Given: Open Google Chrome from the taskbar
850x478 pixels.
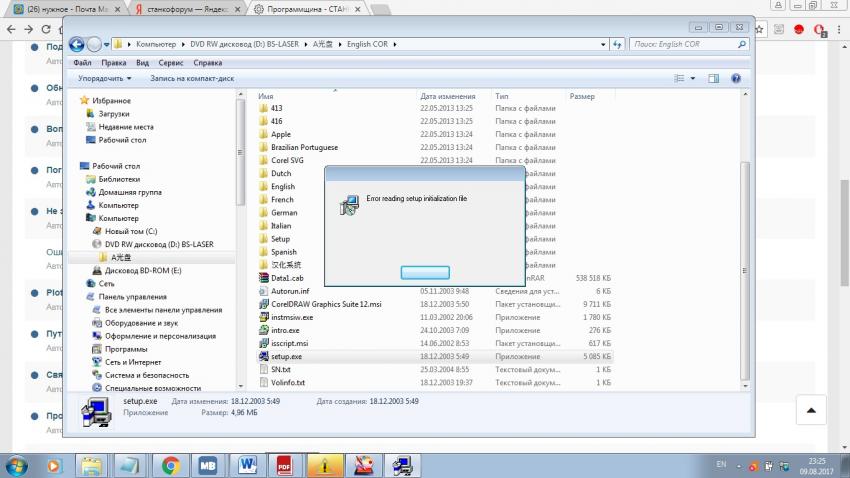Looking at the screenshot, I should (171, 465).
